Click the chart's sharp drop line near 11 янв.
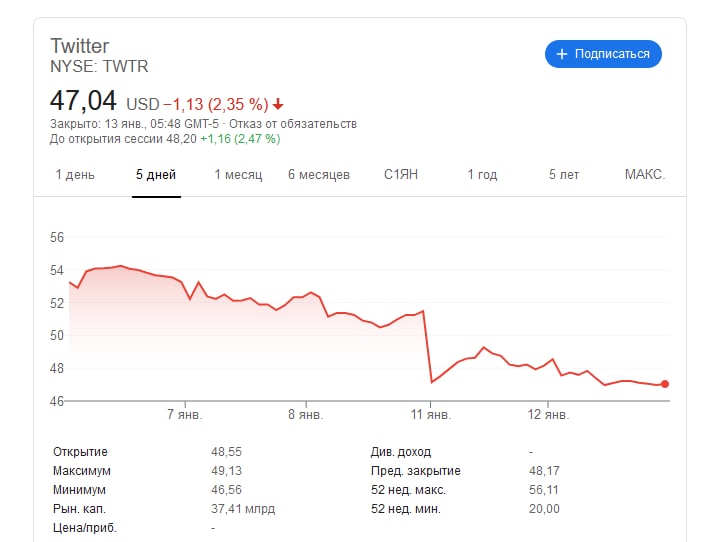 point(427,347)
